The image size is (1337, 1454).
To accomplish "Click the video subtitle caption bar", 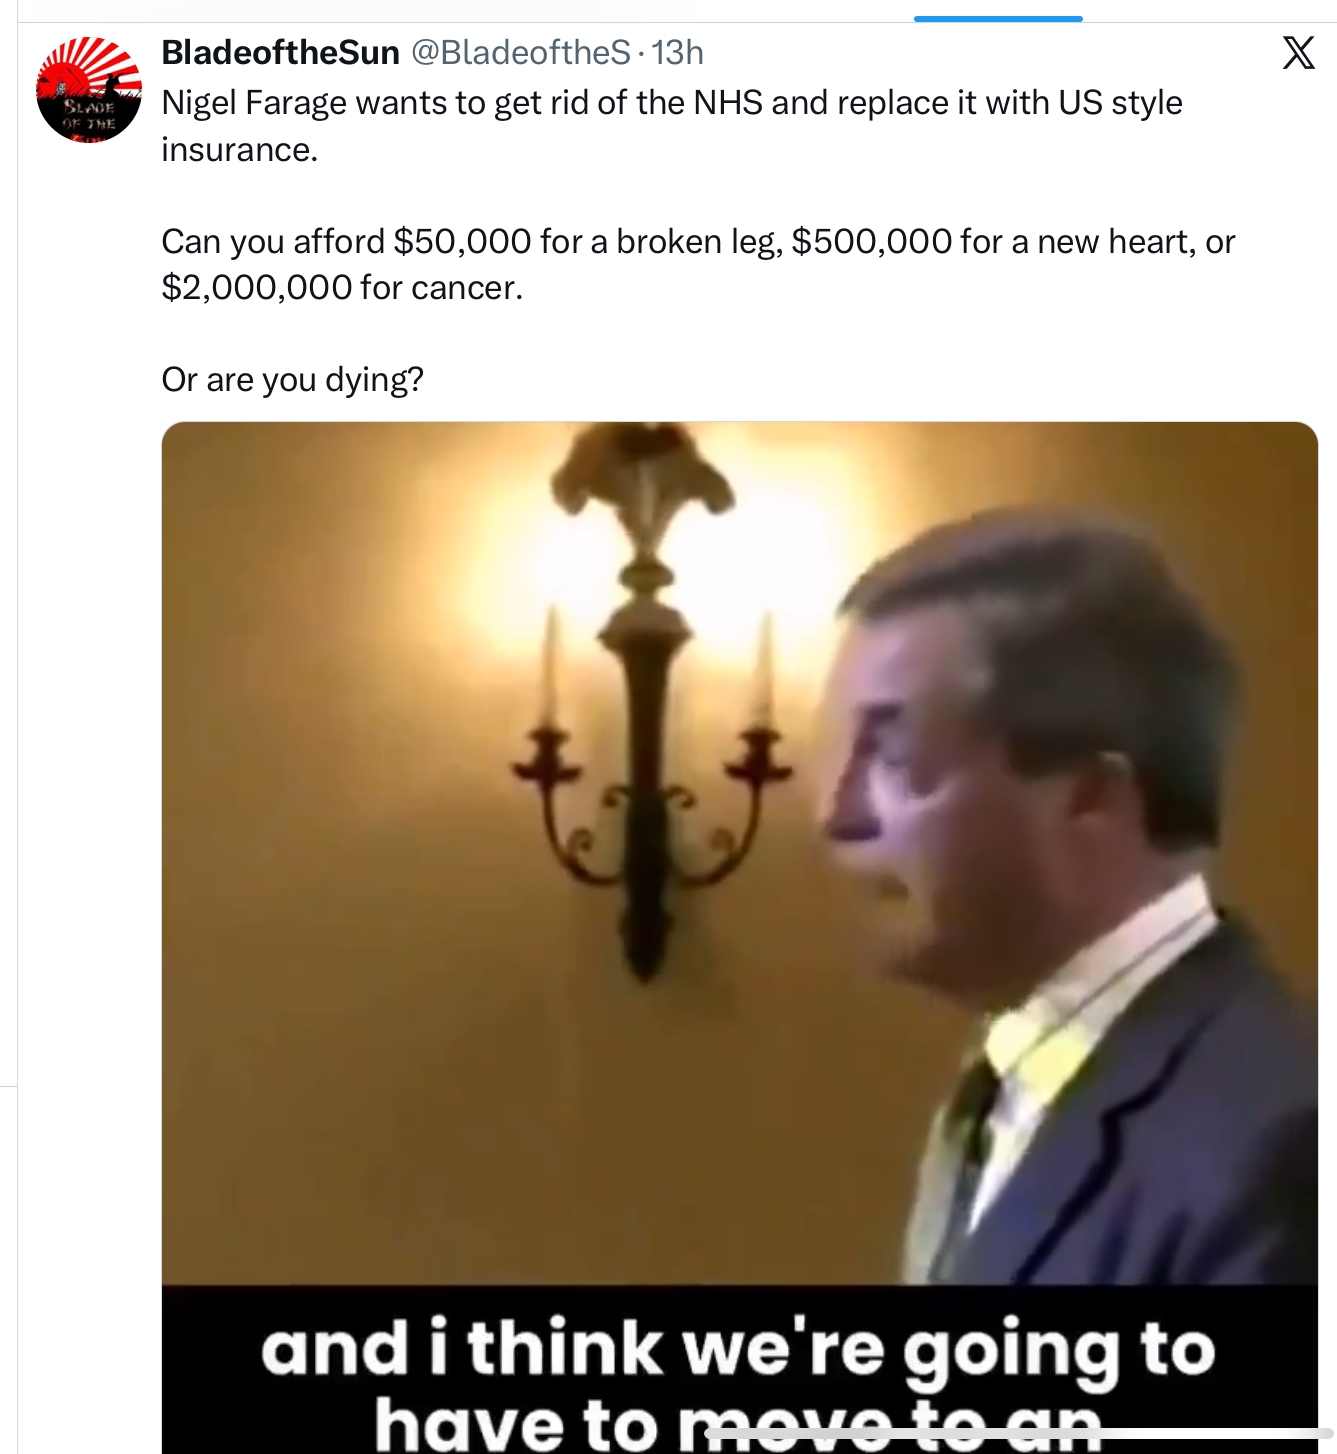I will (740, 1369).
